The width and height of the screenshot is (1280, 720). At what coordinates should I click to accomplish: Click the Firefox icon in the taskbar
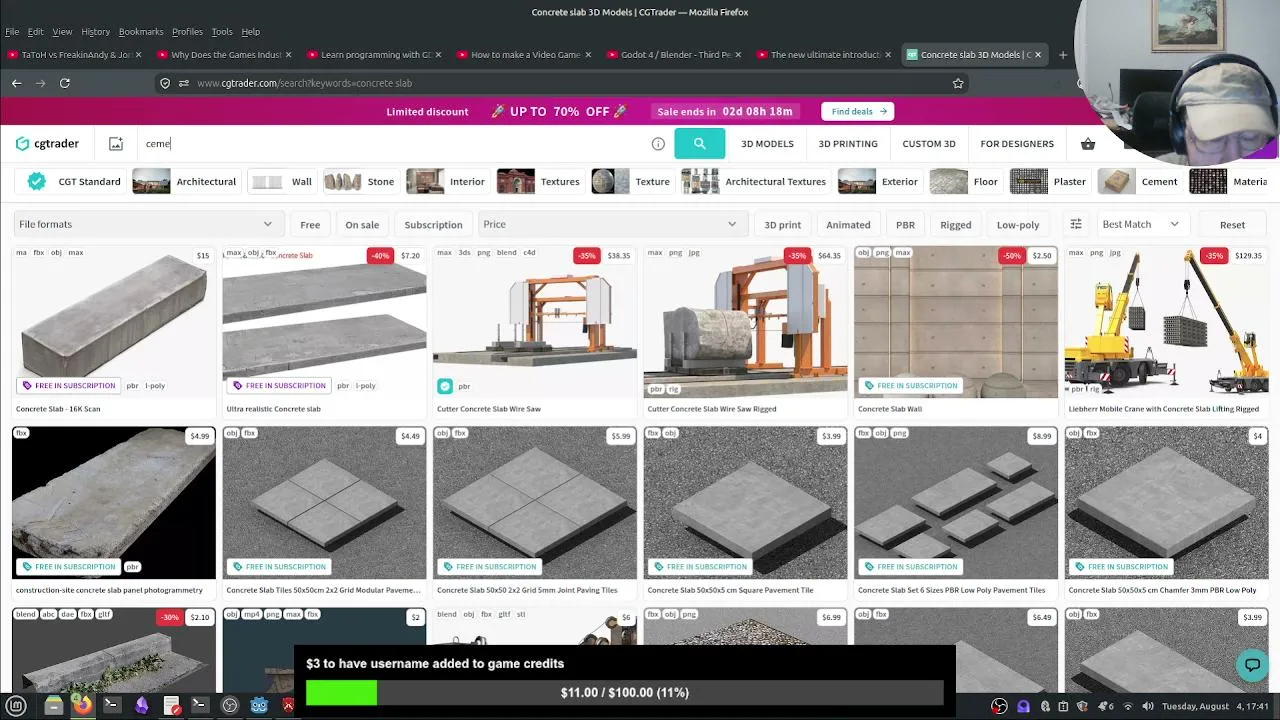coord(82,706)
